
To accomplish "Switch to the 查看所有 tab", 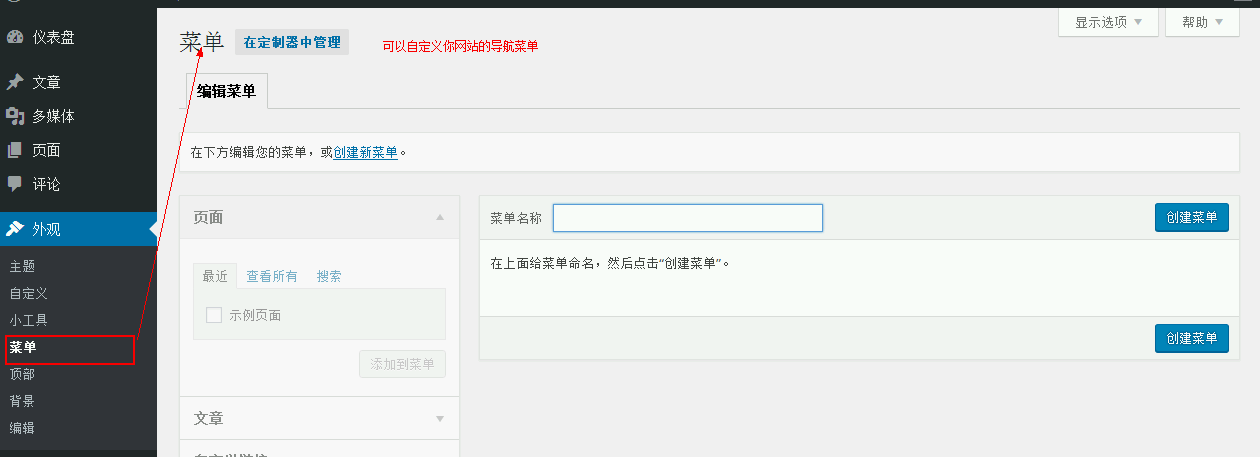I will pyautogui.click(x=272, y=276).
